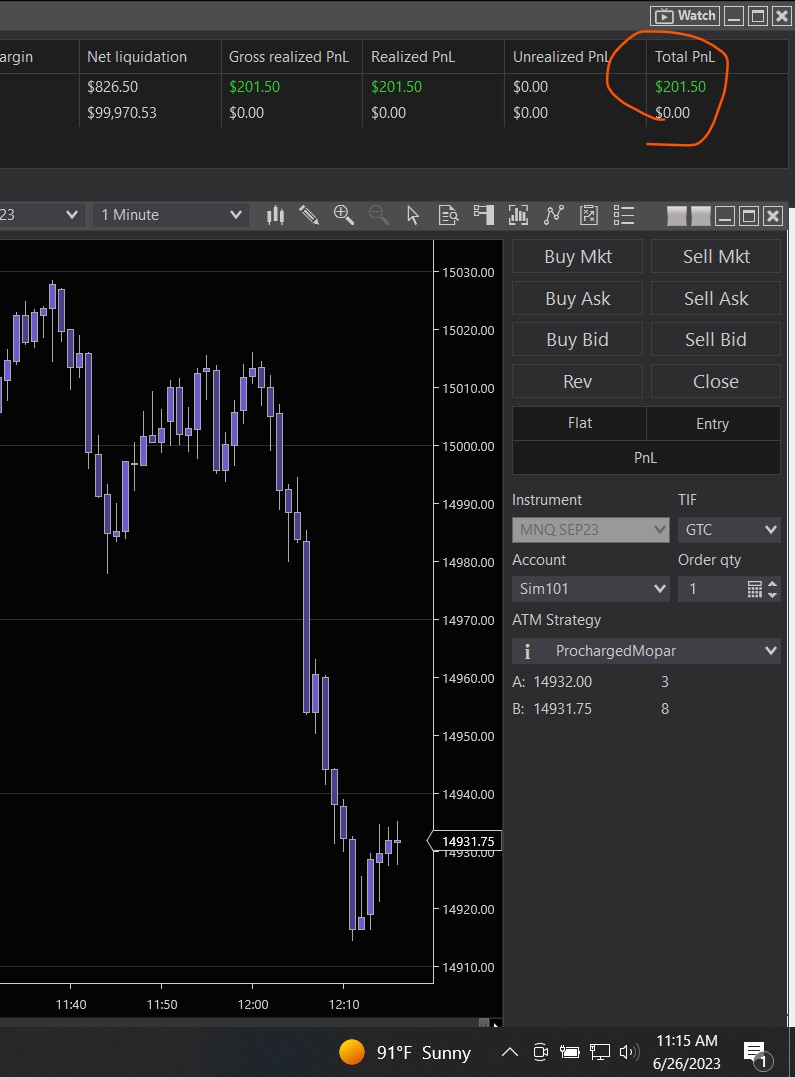Open the TIF dropdown showing GTC
The width and height of the screenshot is (795, 1077).
point(728,529)
